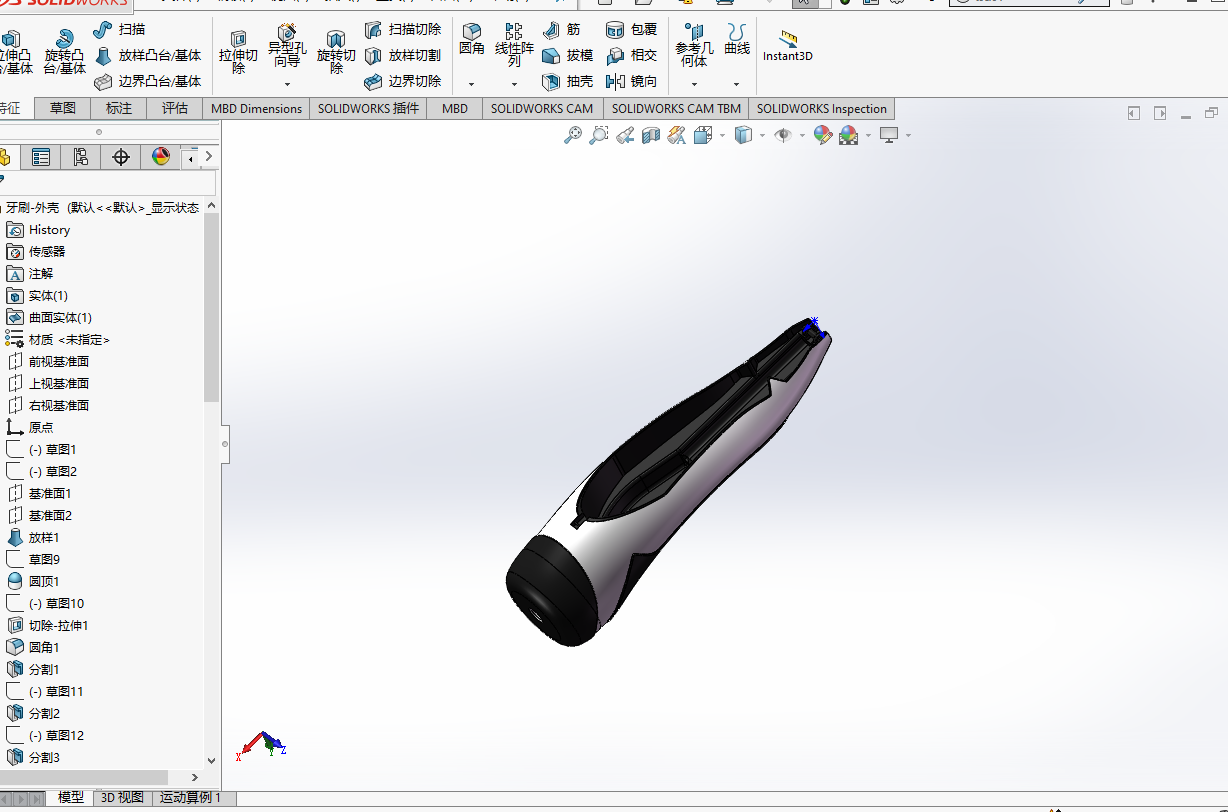This screenshot has width=1228, height=812.
Task: Open the Section View icon
Action: coord(651,135)
